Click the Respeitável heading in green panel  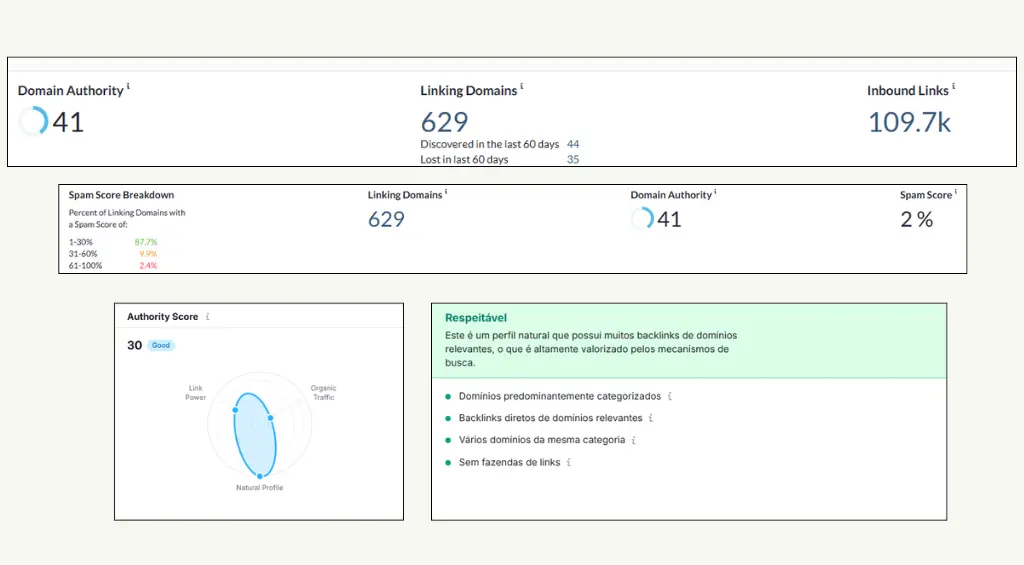point(475,318)
